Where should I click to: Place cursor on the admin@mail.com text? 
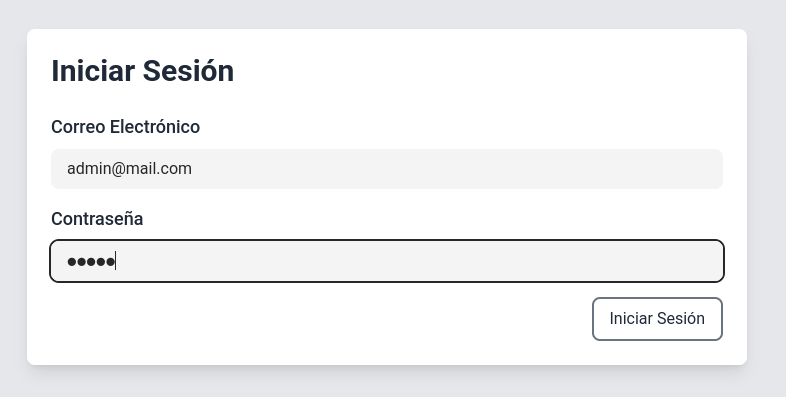coord(129,169)
